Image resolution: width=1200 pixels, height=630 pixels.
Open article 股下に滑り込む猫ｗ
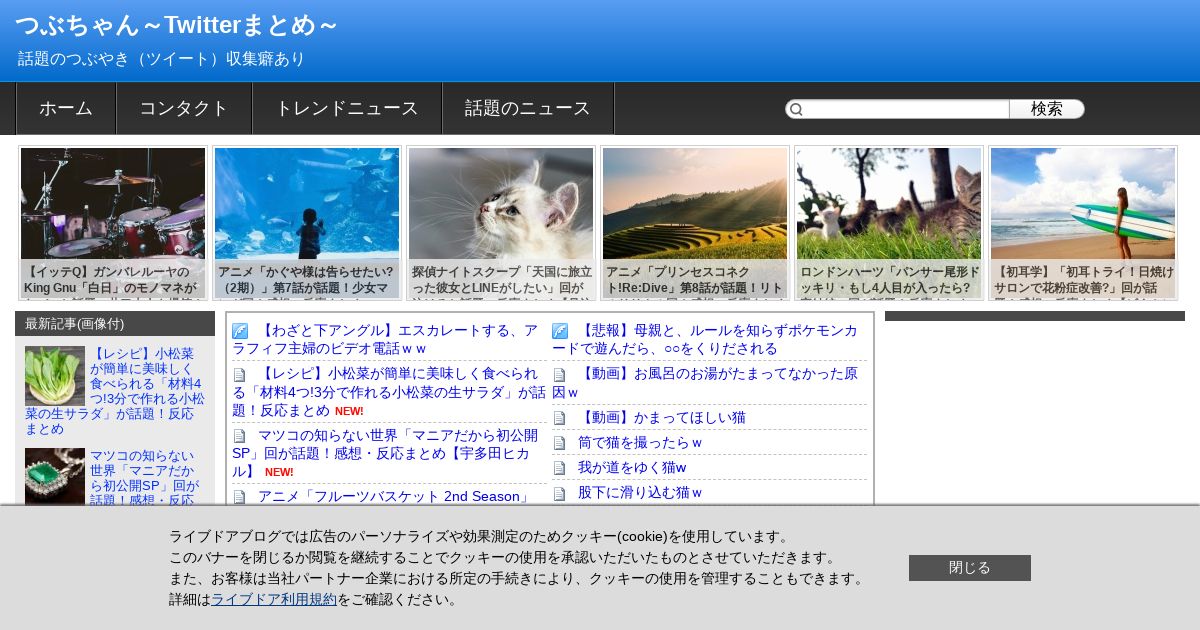(640, 492)
